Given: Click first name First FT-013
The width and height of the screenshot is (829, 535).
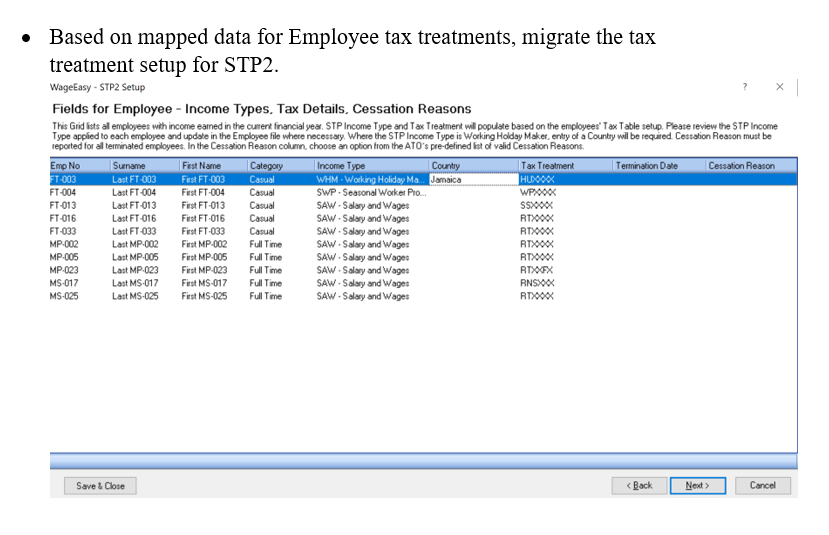Looking at the screenshot, I should pyautogui.click(x=203, y=206).
